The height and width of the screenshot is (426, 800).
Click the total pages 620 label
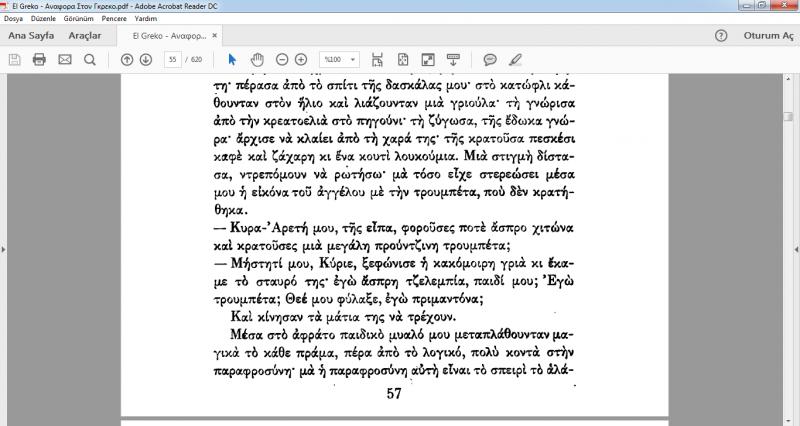point(194,60)
